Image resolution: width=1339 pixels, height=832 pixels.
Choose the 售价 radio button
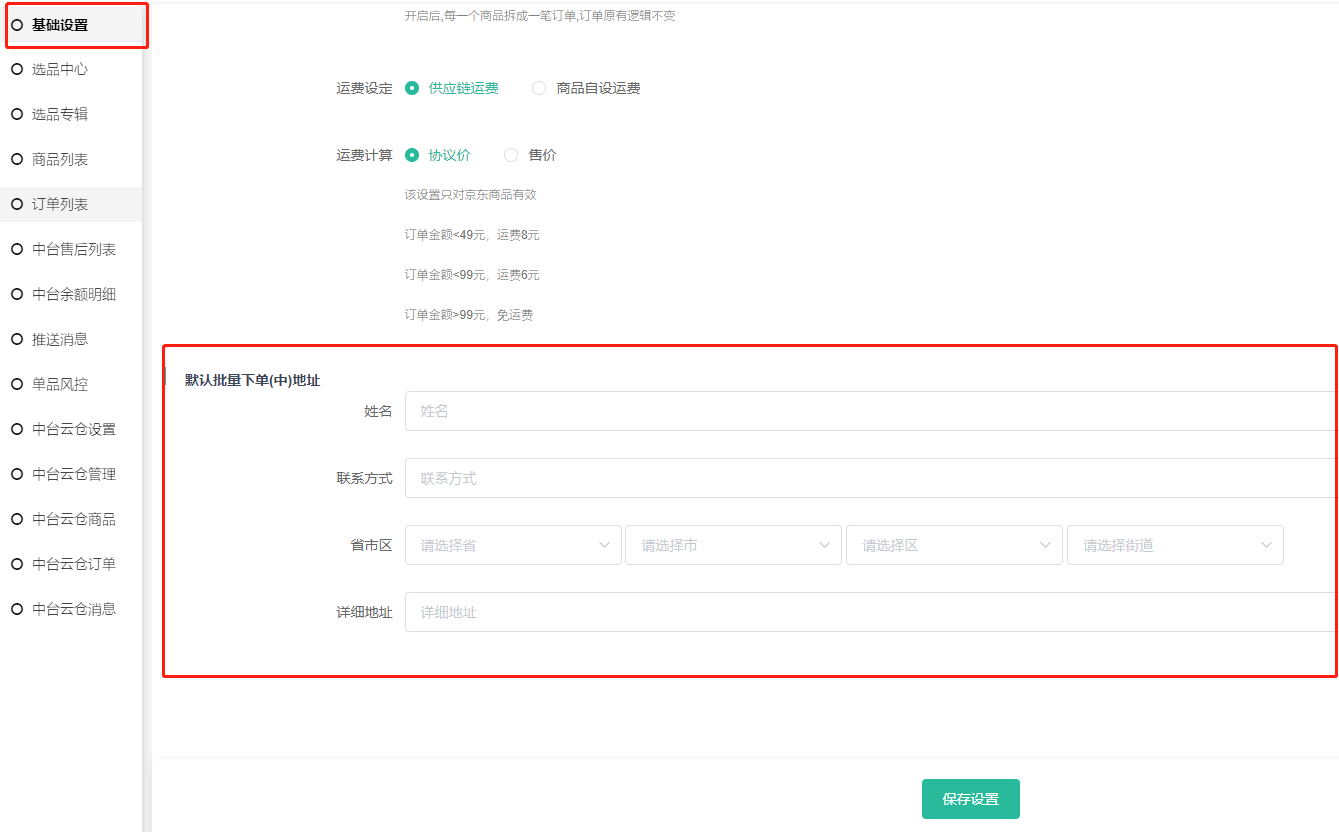pos(511,155)
